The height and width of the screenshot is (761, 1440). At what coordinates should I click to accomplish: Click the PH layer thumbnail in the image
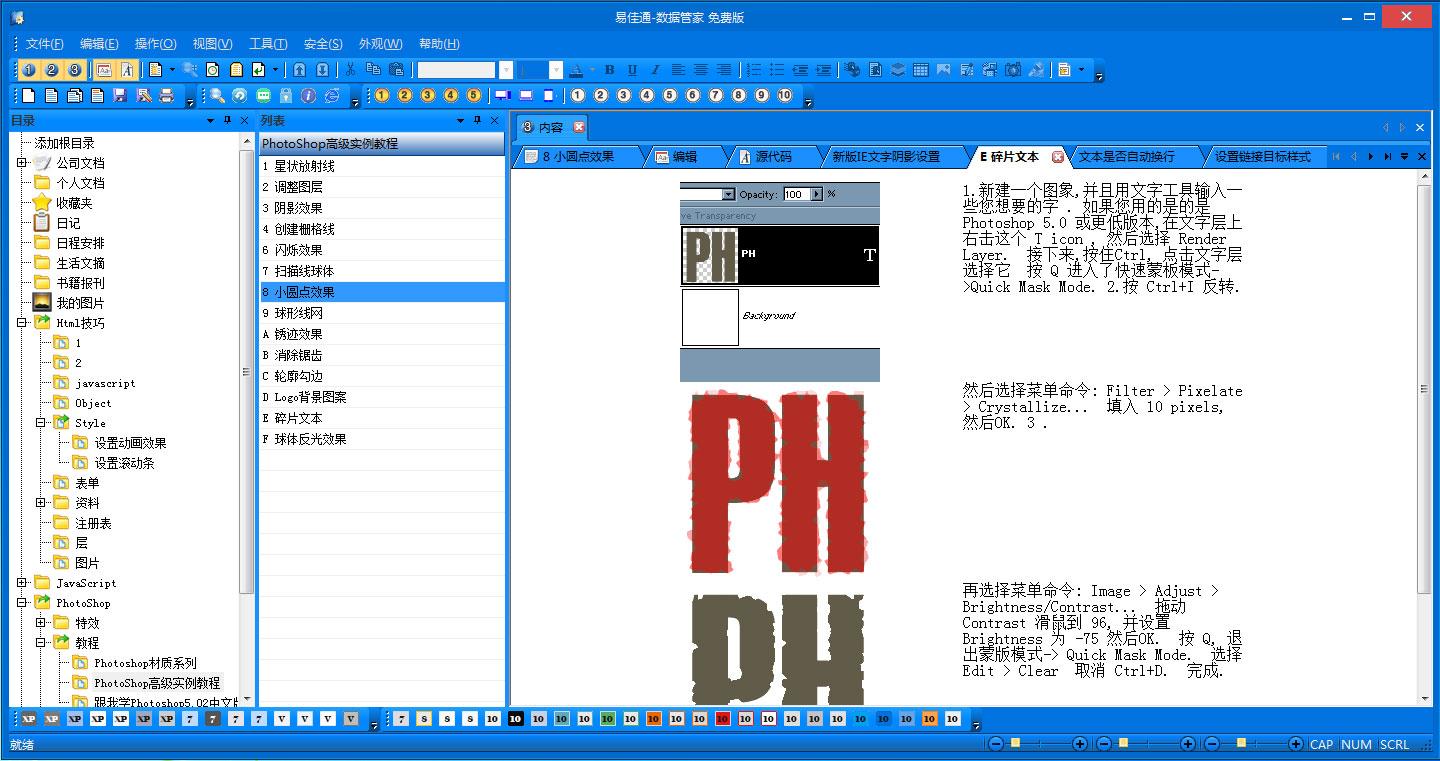point(710,255)
